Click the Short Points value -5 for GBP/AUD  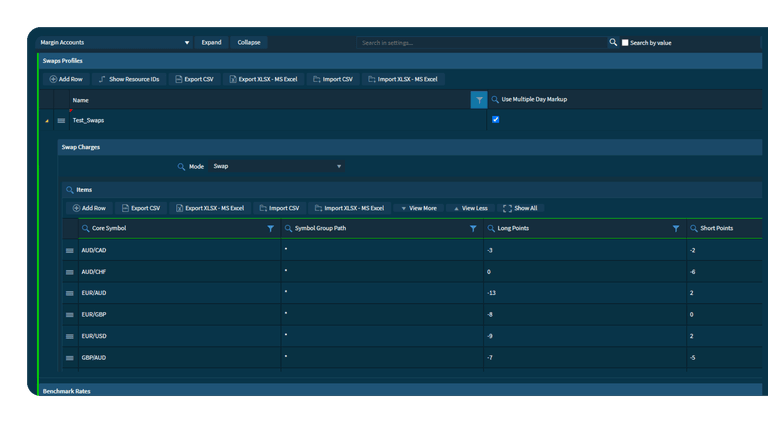pyautogui.click(x=693, y=357)
